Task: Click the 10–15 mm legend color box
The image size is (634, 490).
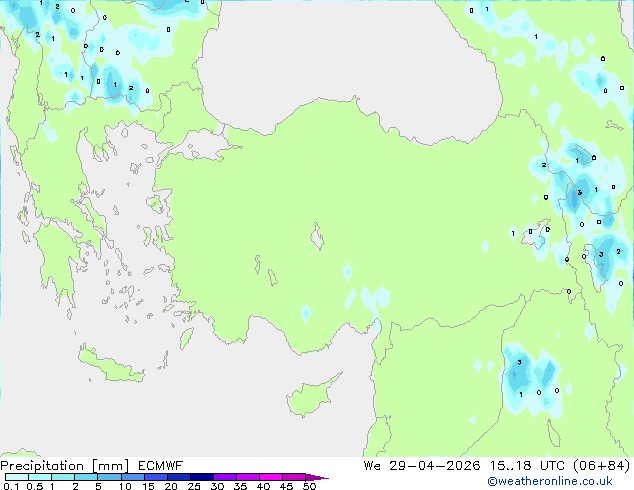Action: 132,477
